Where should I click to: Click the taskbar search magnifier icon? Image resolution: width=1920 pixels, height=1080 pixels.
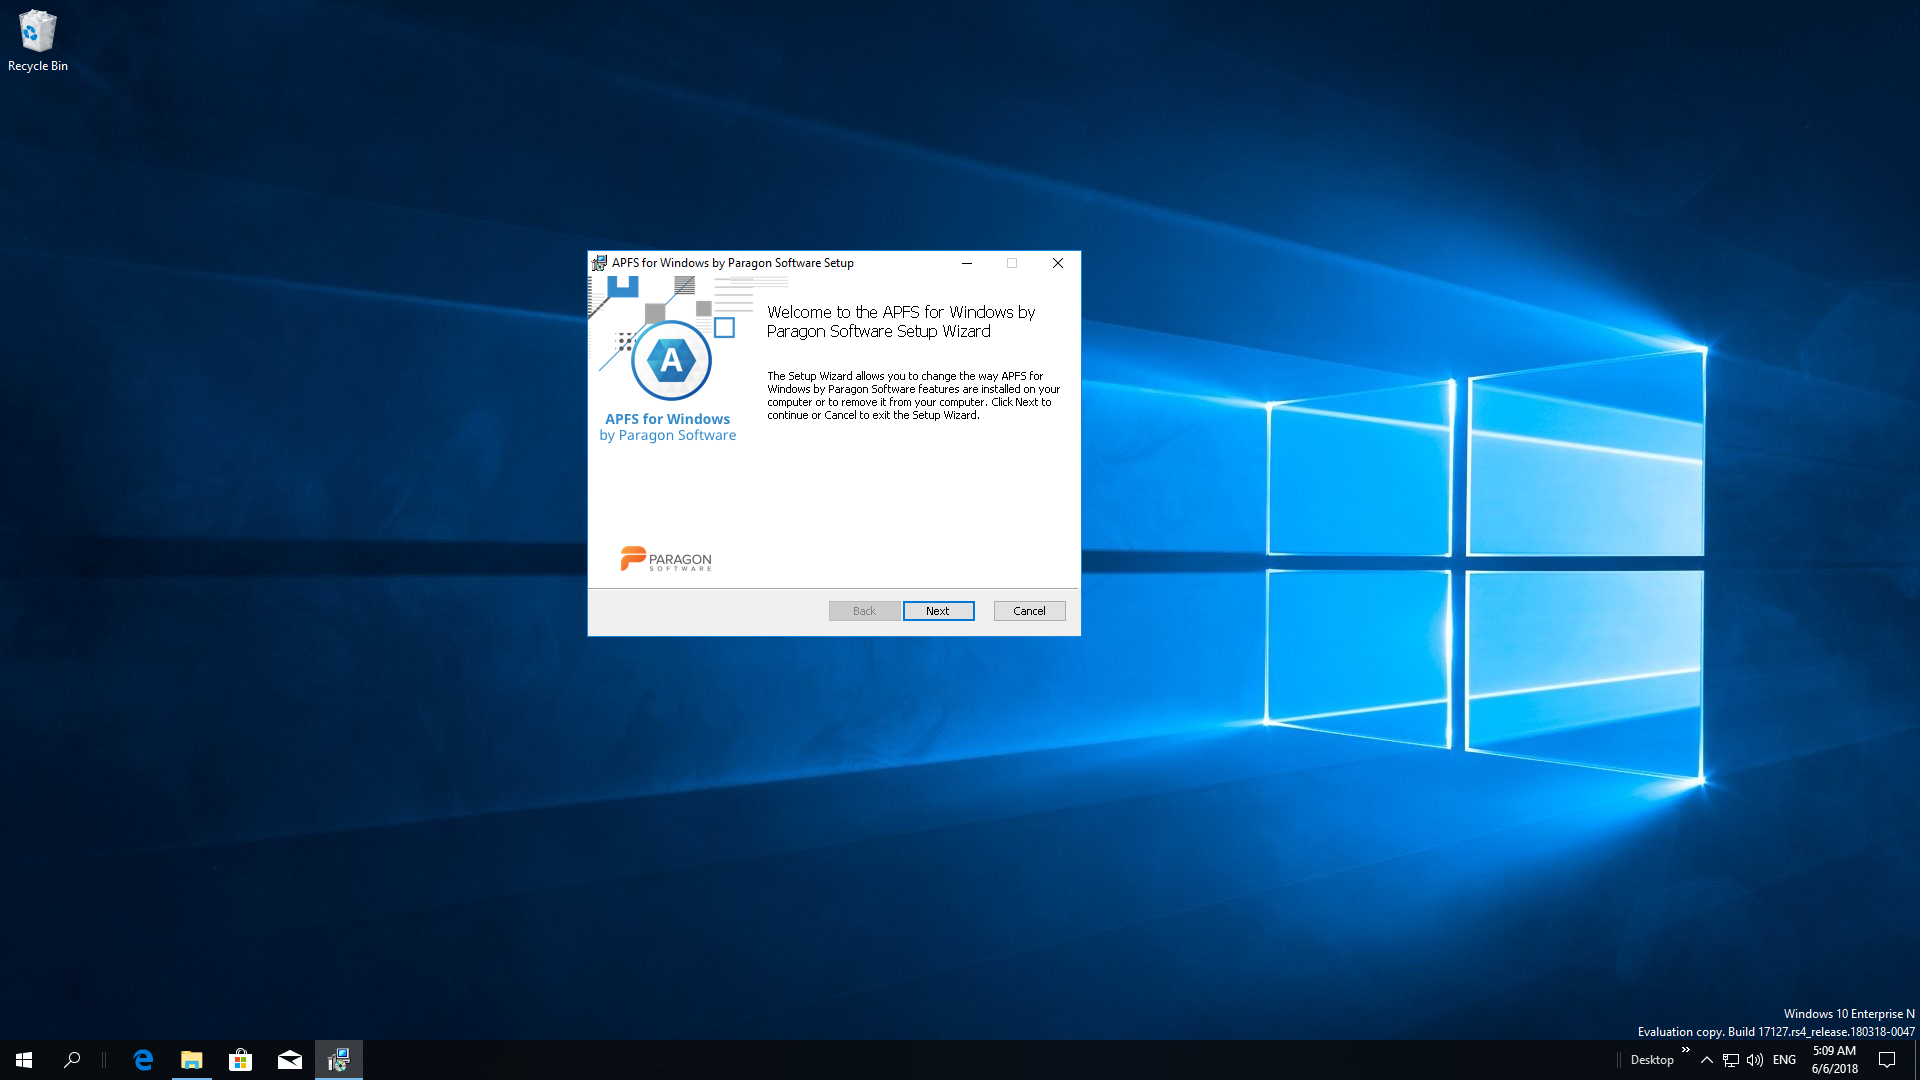pos(72,1060)
